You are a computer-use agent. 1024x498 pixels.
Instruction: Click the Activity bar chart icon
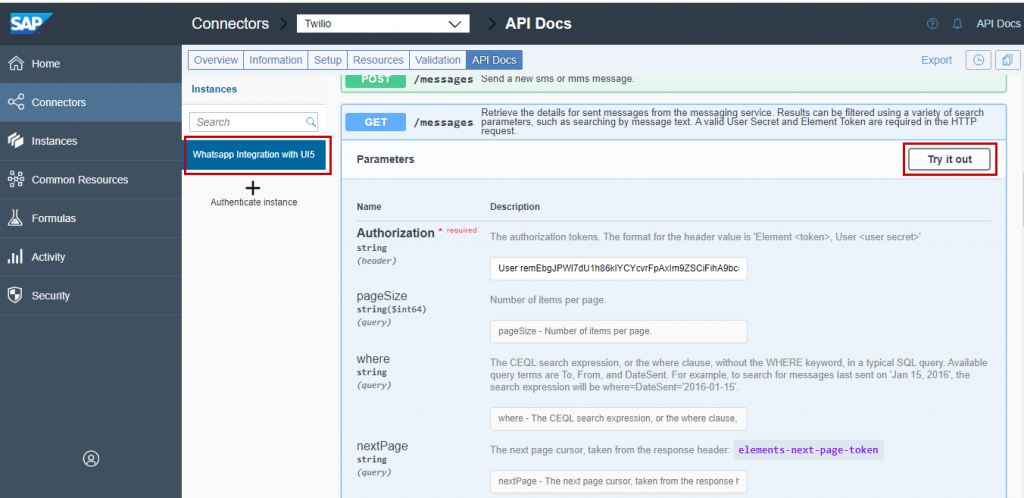16,257
